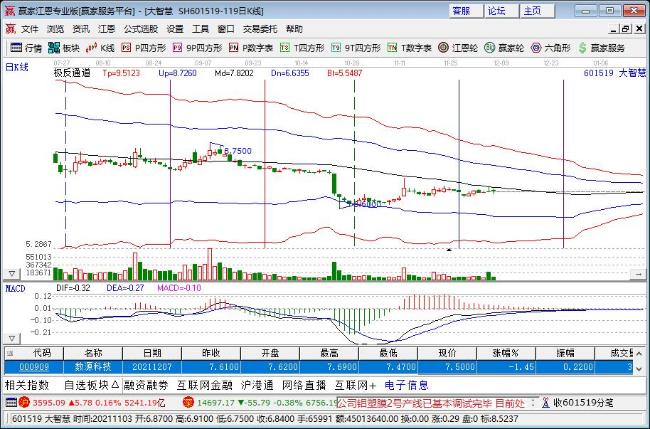Open the 设置 menu
The image size is (650, 429).
(x=175, y=29)
